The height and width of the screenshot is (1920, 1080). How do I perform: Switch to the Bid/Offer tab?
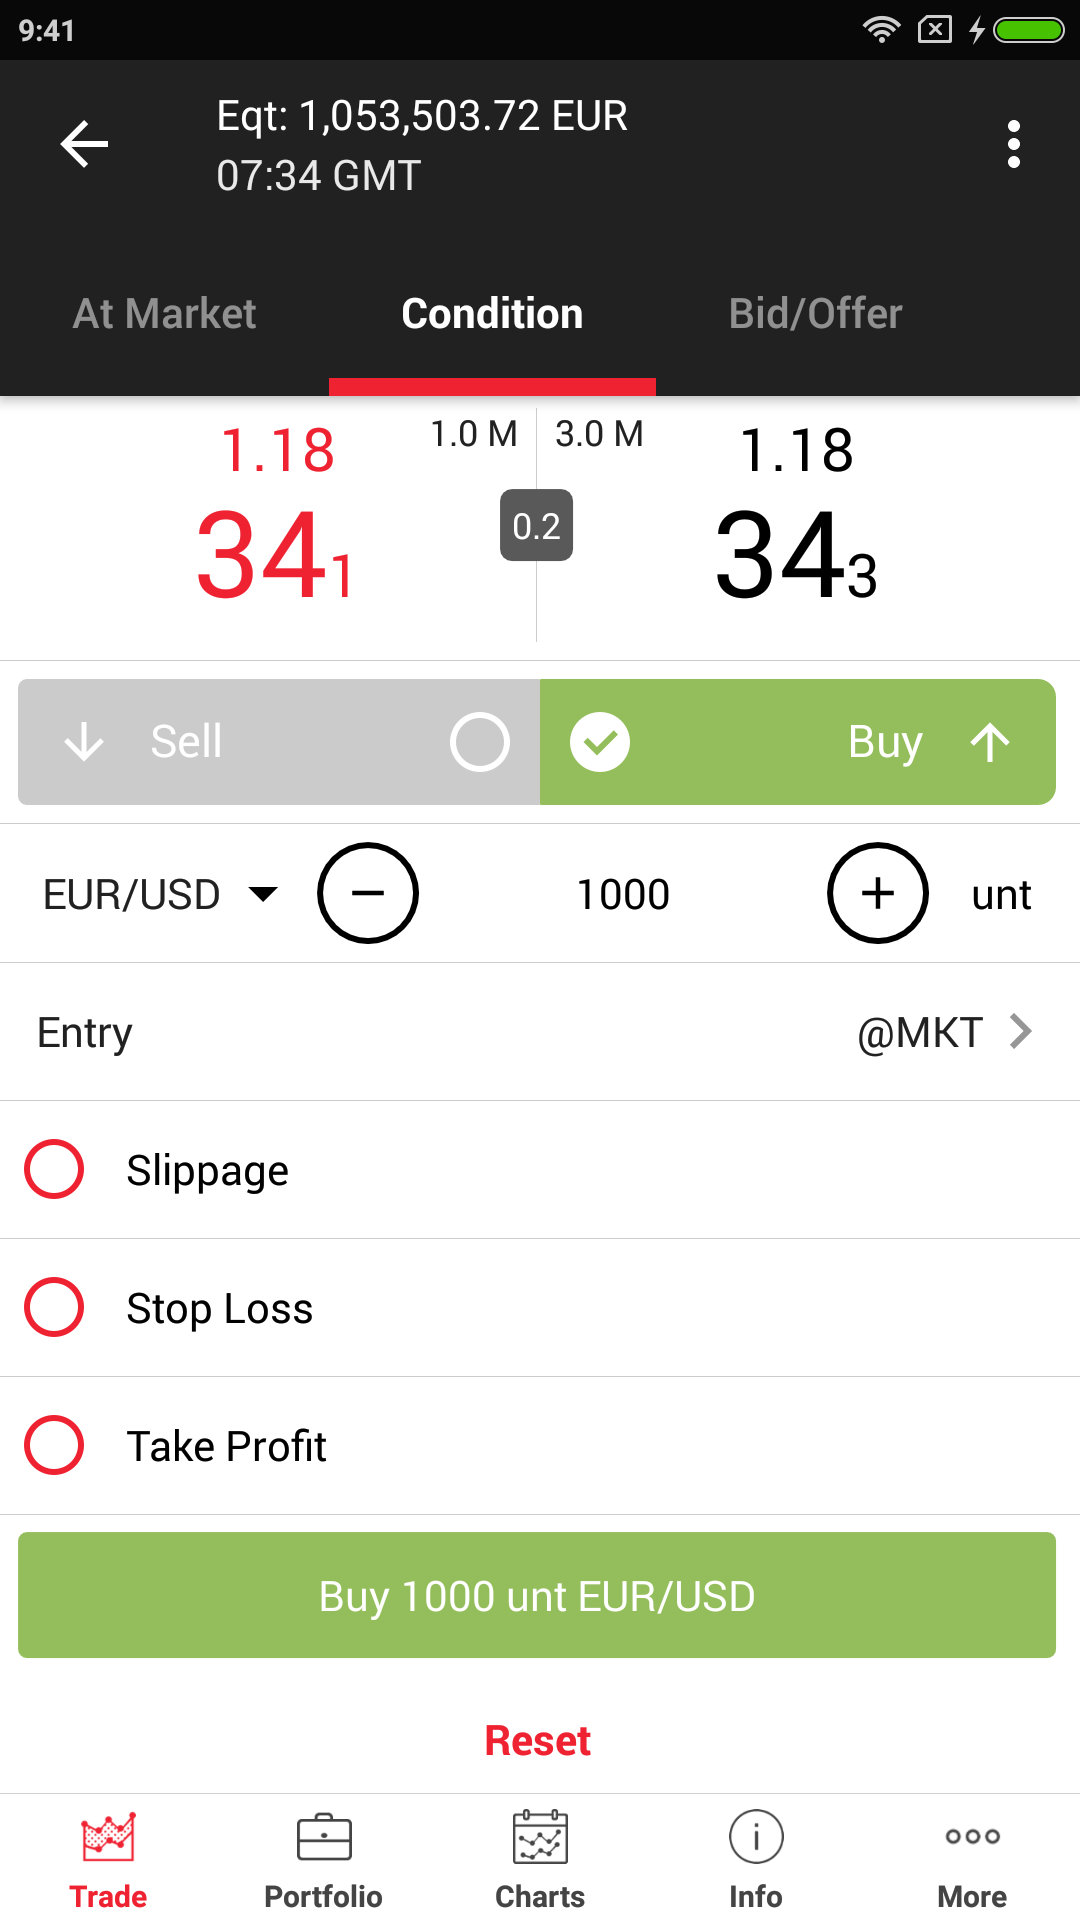pyautogui.click(x=815, y=314)
